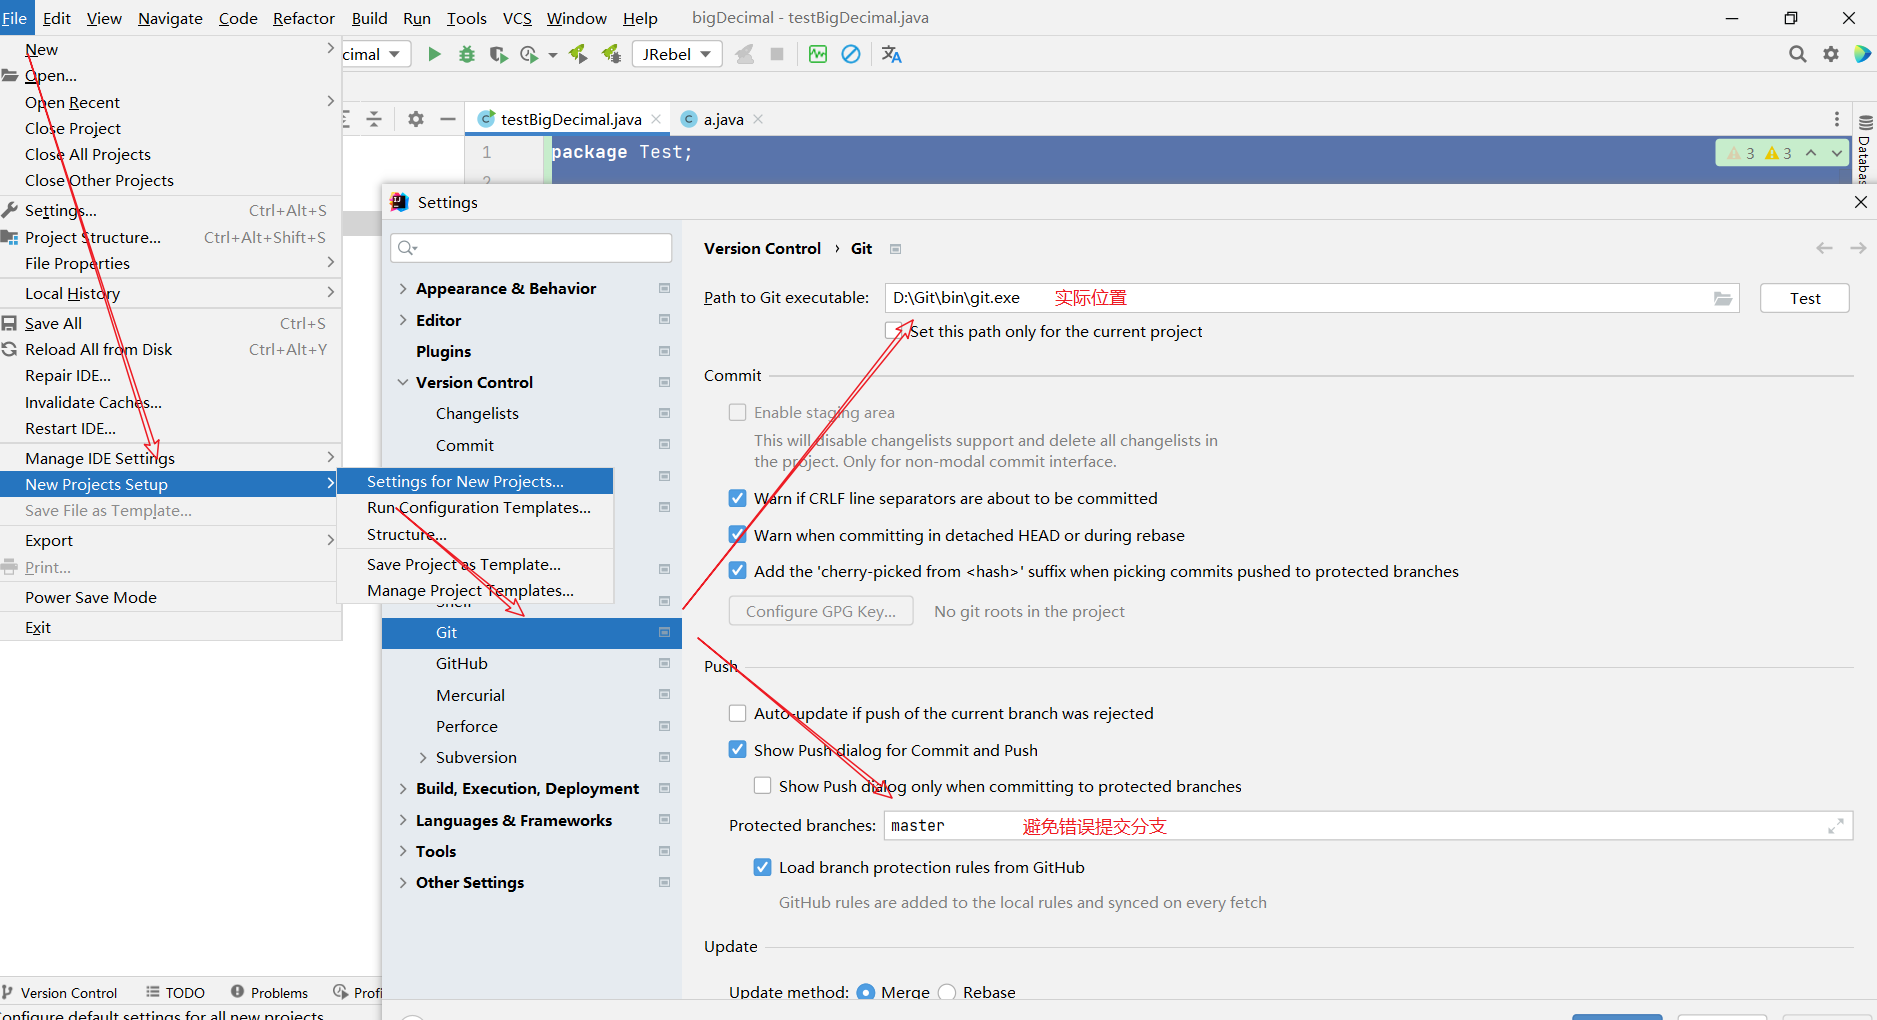The width and height of the screenshot is (1877, 1020).
Task: Click the colorful plugin icon top right
Action: click(1863, 54)
